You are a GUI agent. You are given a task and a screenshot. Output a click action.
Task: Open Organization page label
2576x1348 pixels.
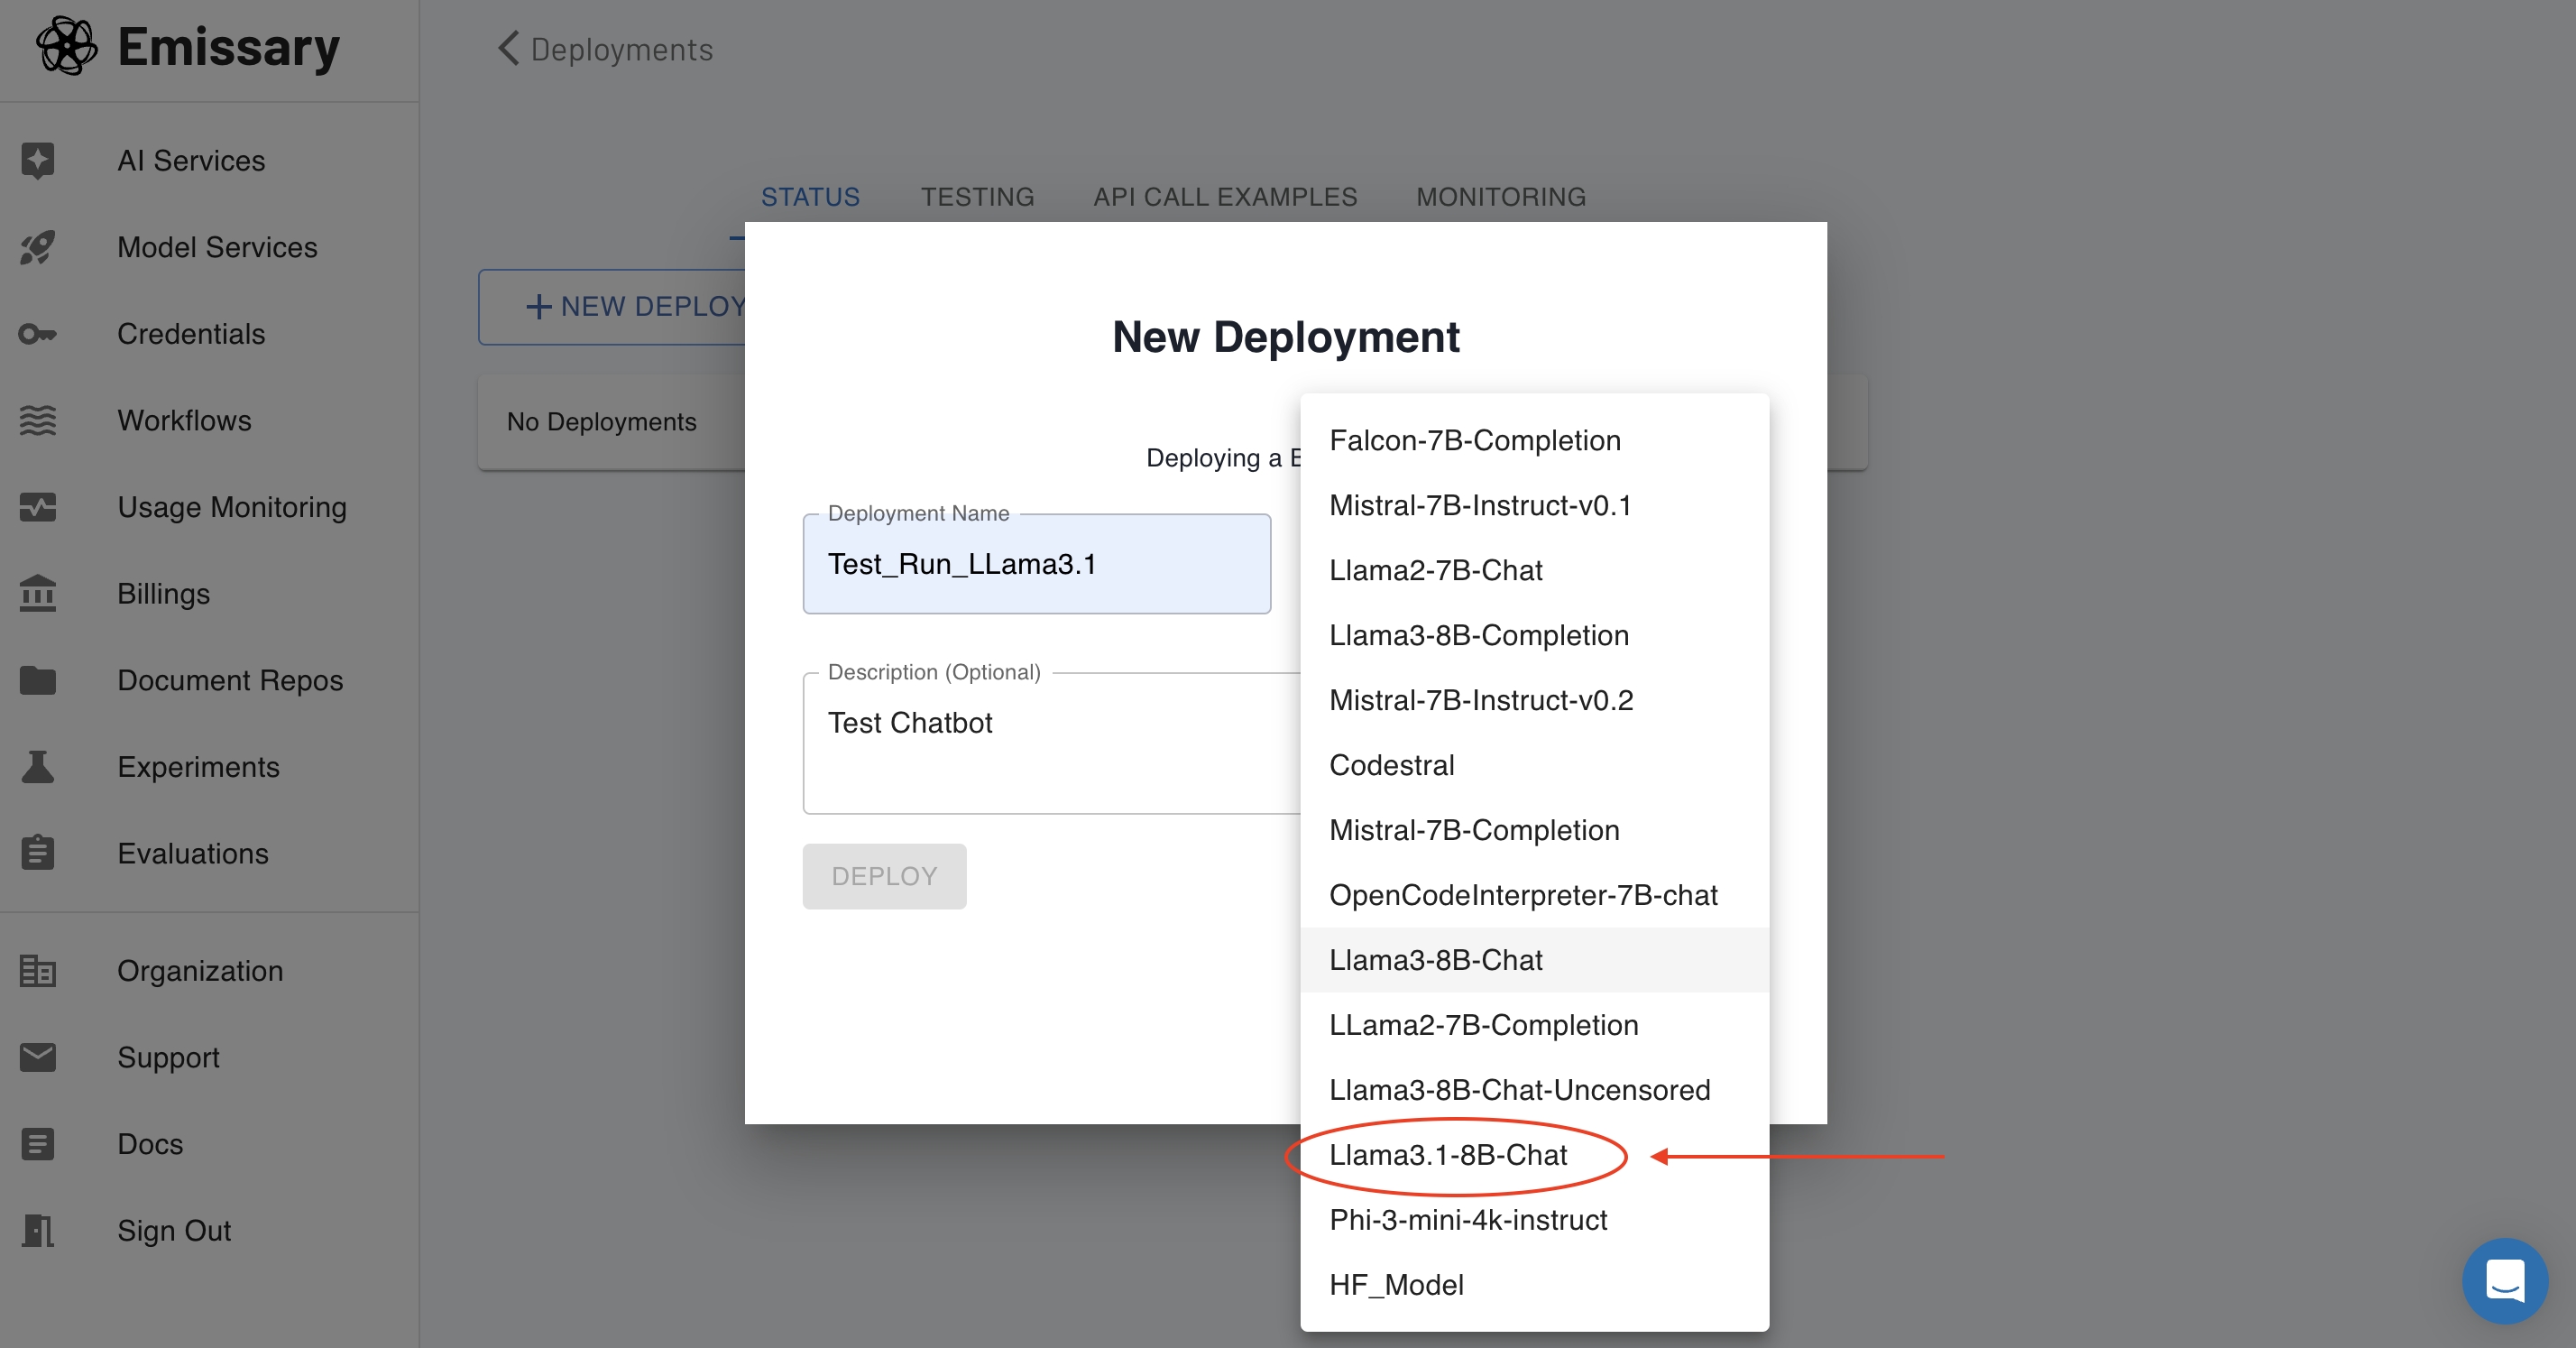point(200,971)
